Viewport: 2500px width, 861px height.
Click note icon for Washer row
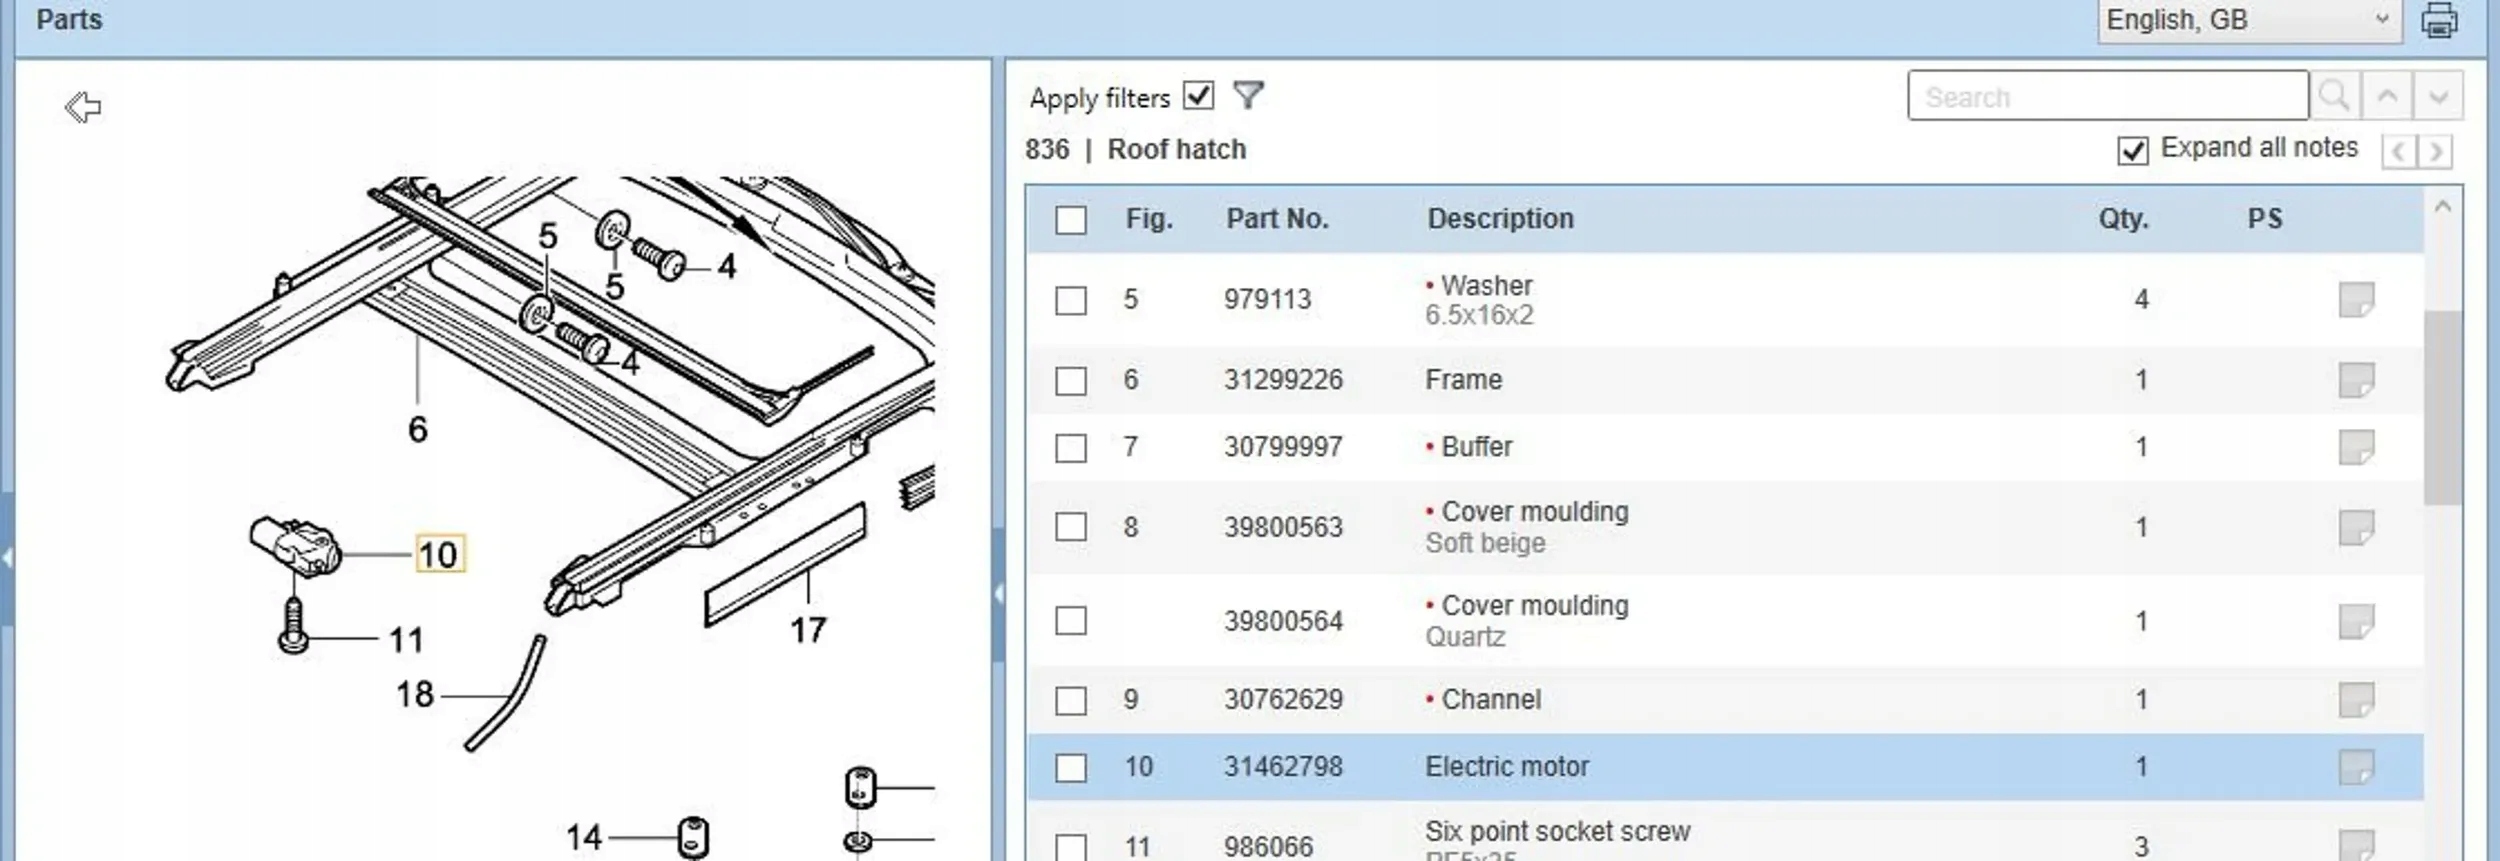click(2356, 300)
